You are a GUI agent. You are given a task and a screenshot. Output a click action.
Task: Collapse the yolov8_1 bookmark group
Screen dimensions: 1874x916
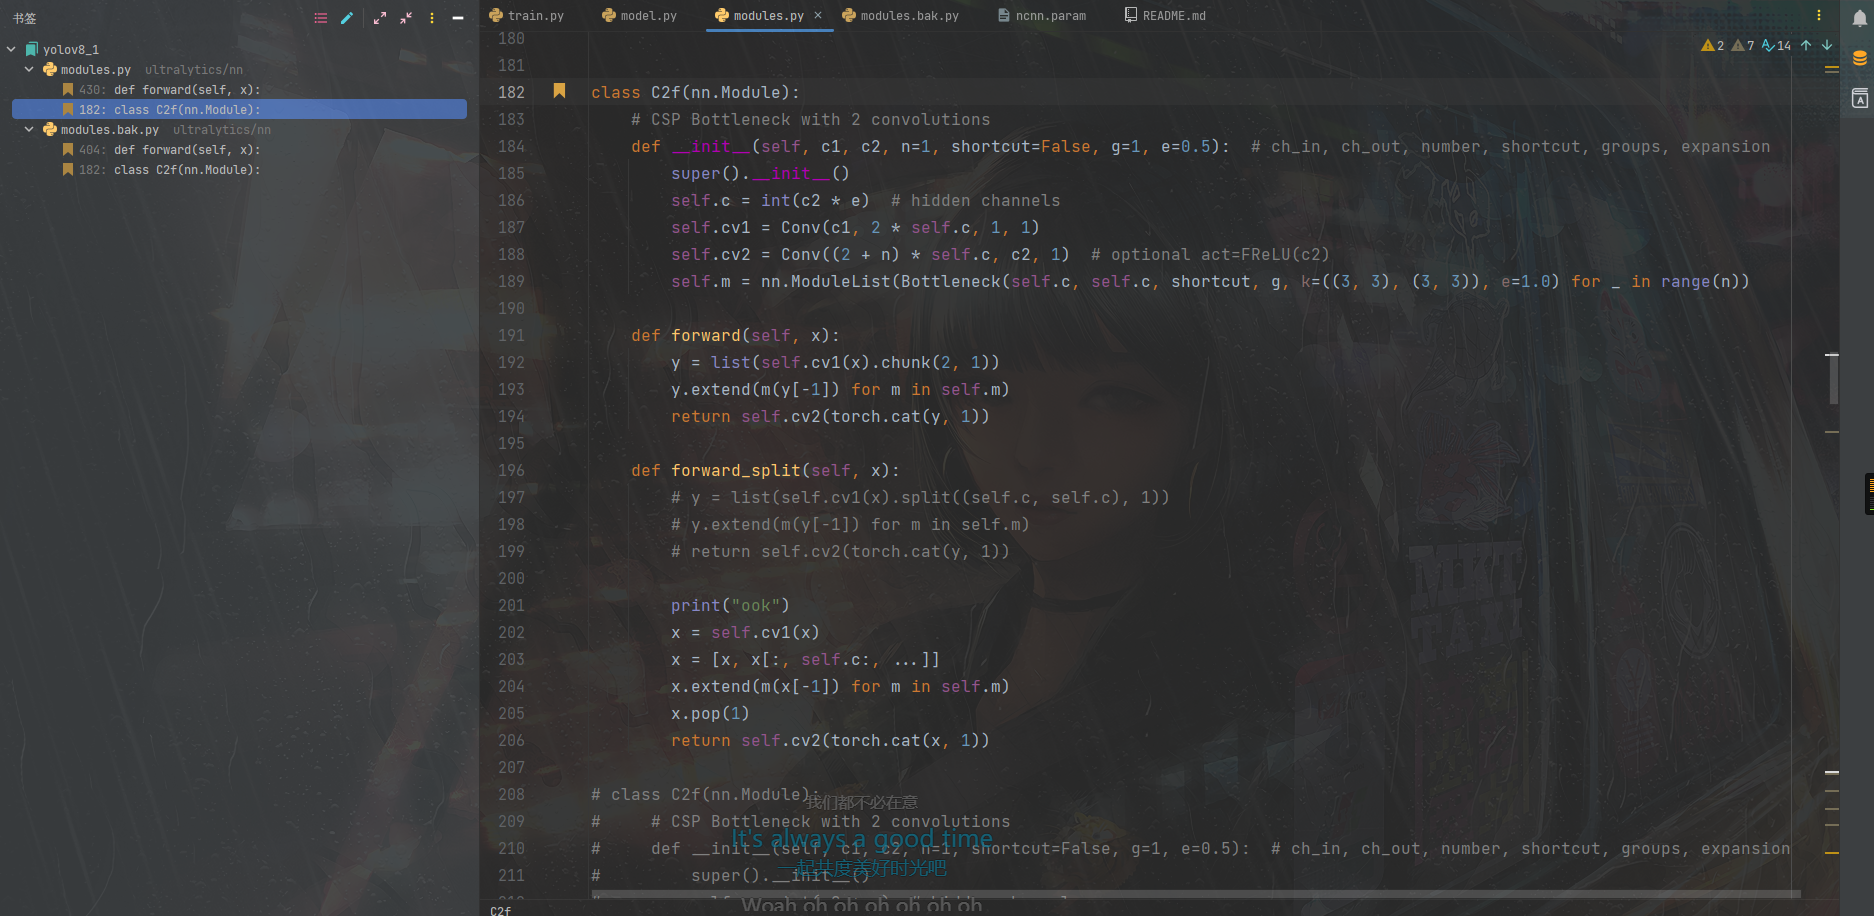[11, 48]
